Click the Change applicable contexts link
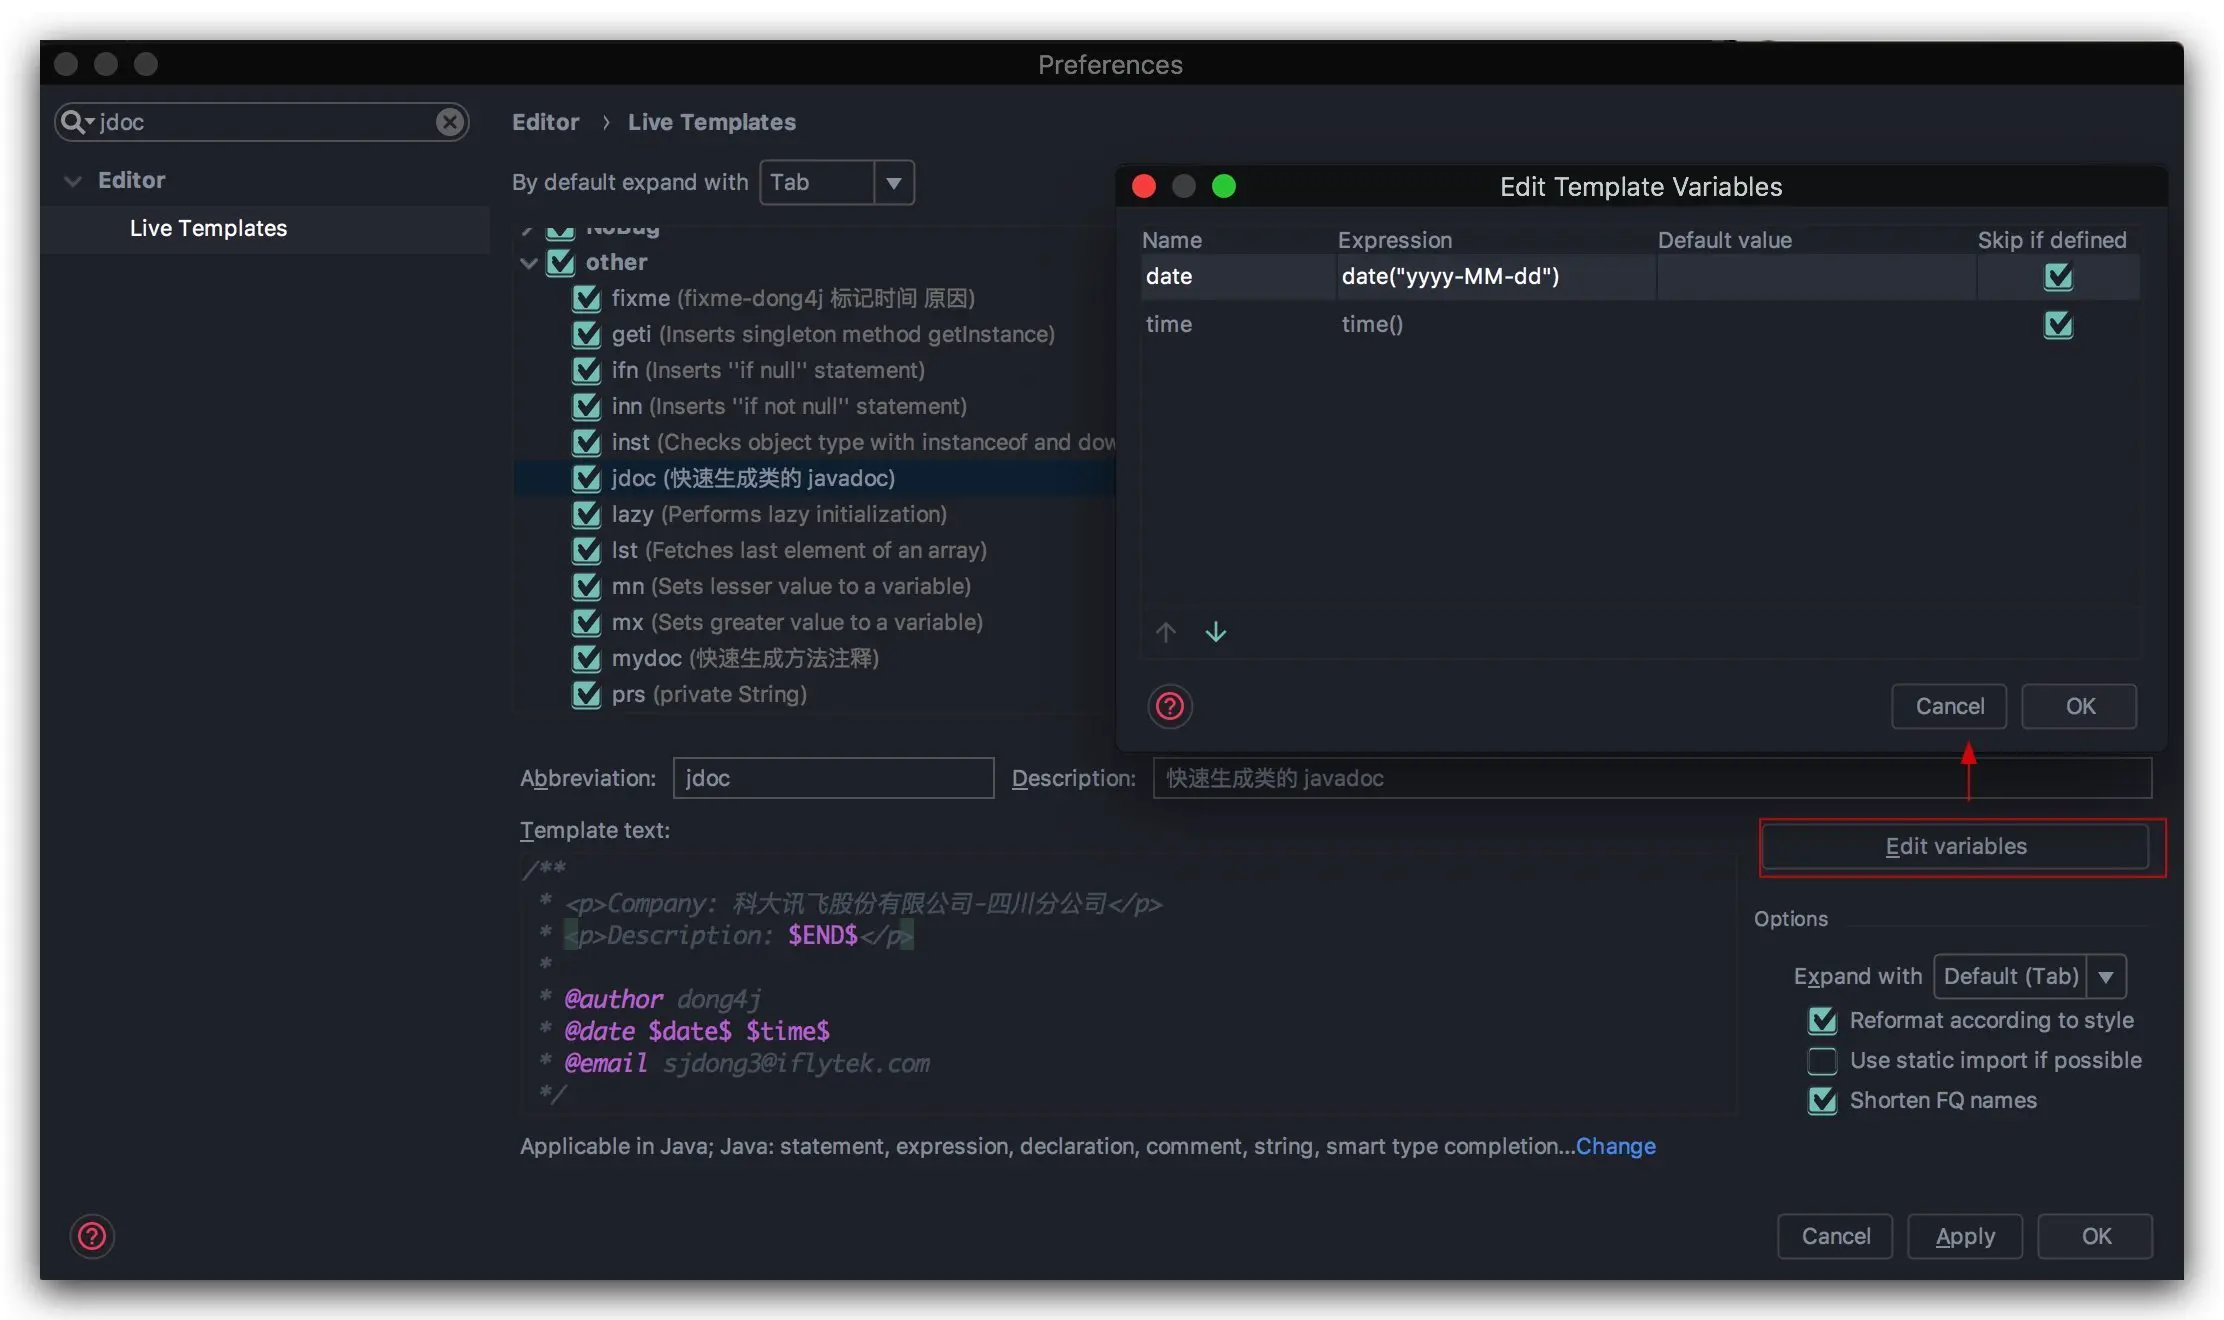2224x1320 pixels. (1615, 1146)
